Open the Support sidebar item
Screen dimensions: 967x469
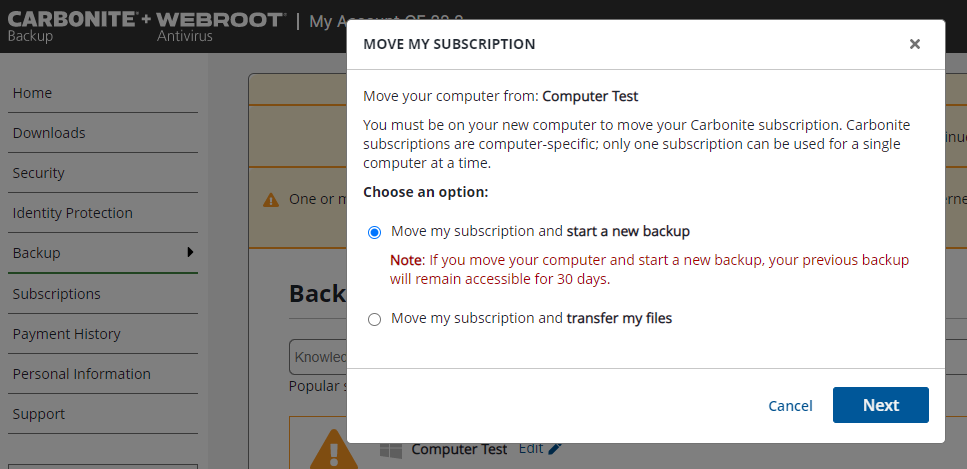38,414
